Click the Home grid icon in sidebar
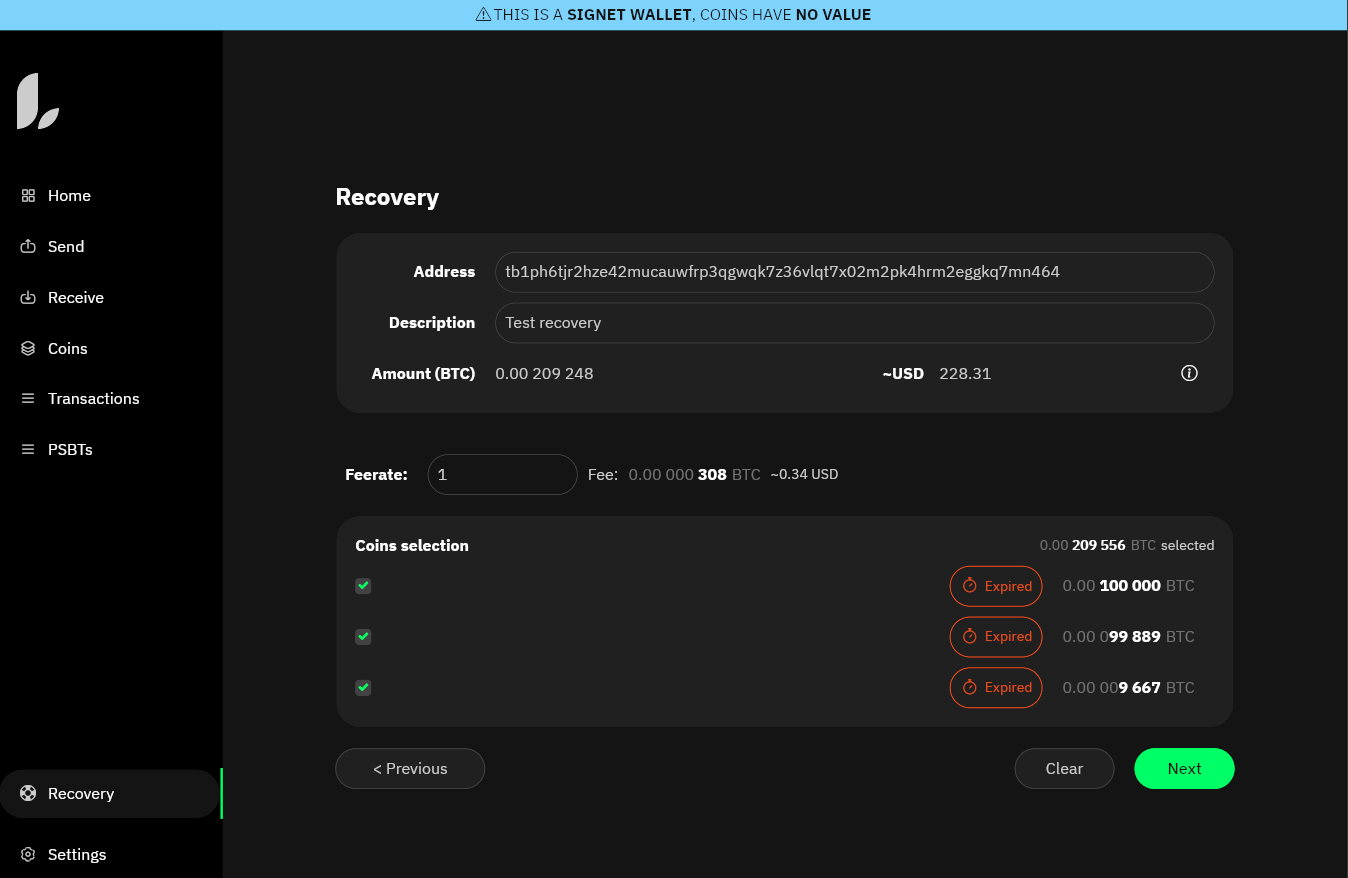This screenshot has width=1348, height=878. pyautogui.click(x=28, y=196)
